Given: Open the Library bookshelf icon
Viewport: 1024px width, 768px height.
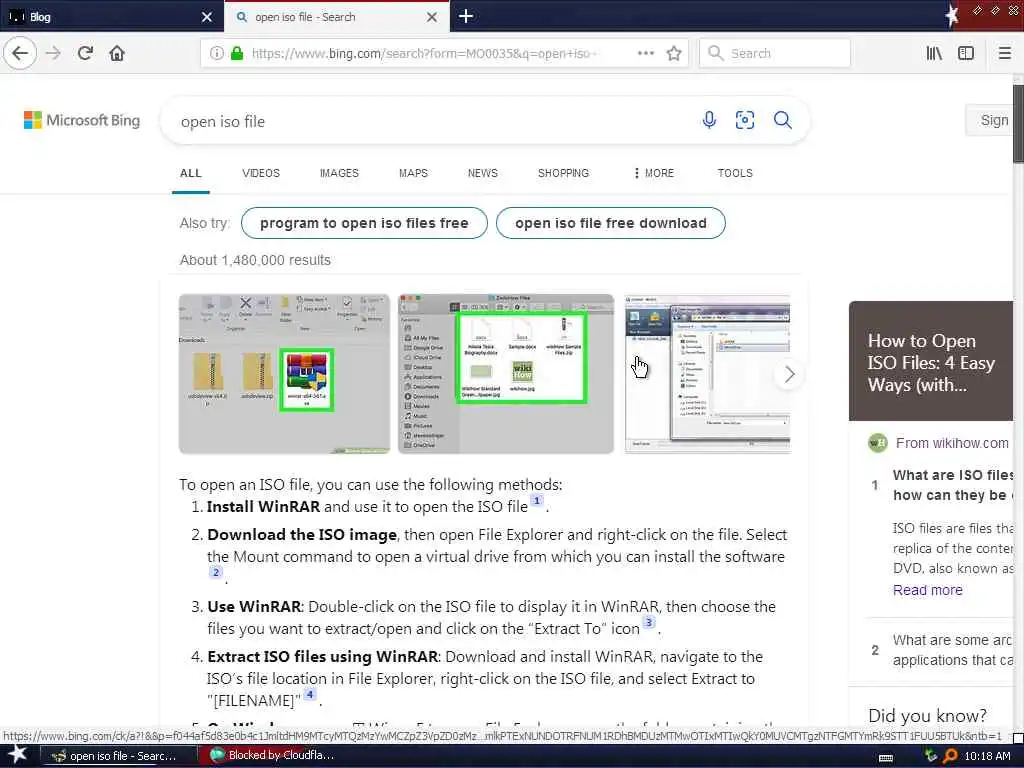Looking at the screenshot, I should point(935,54).
